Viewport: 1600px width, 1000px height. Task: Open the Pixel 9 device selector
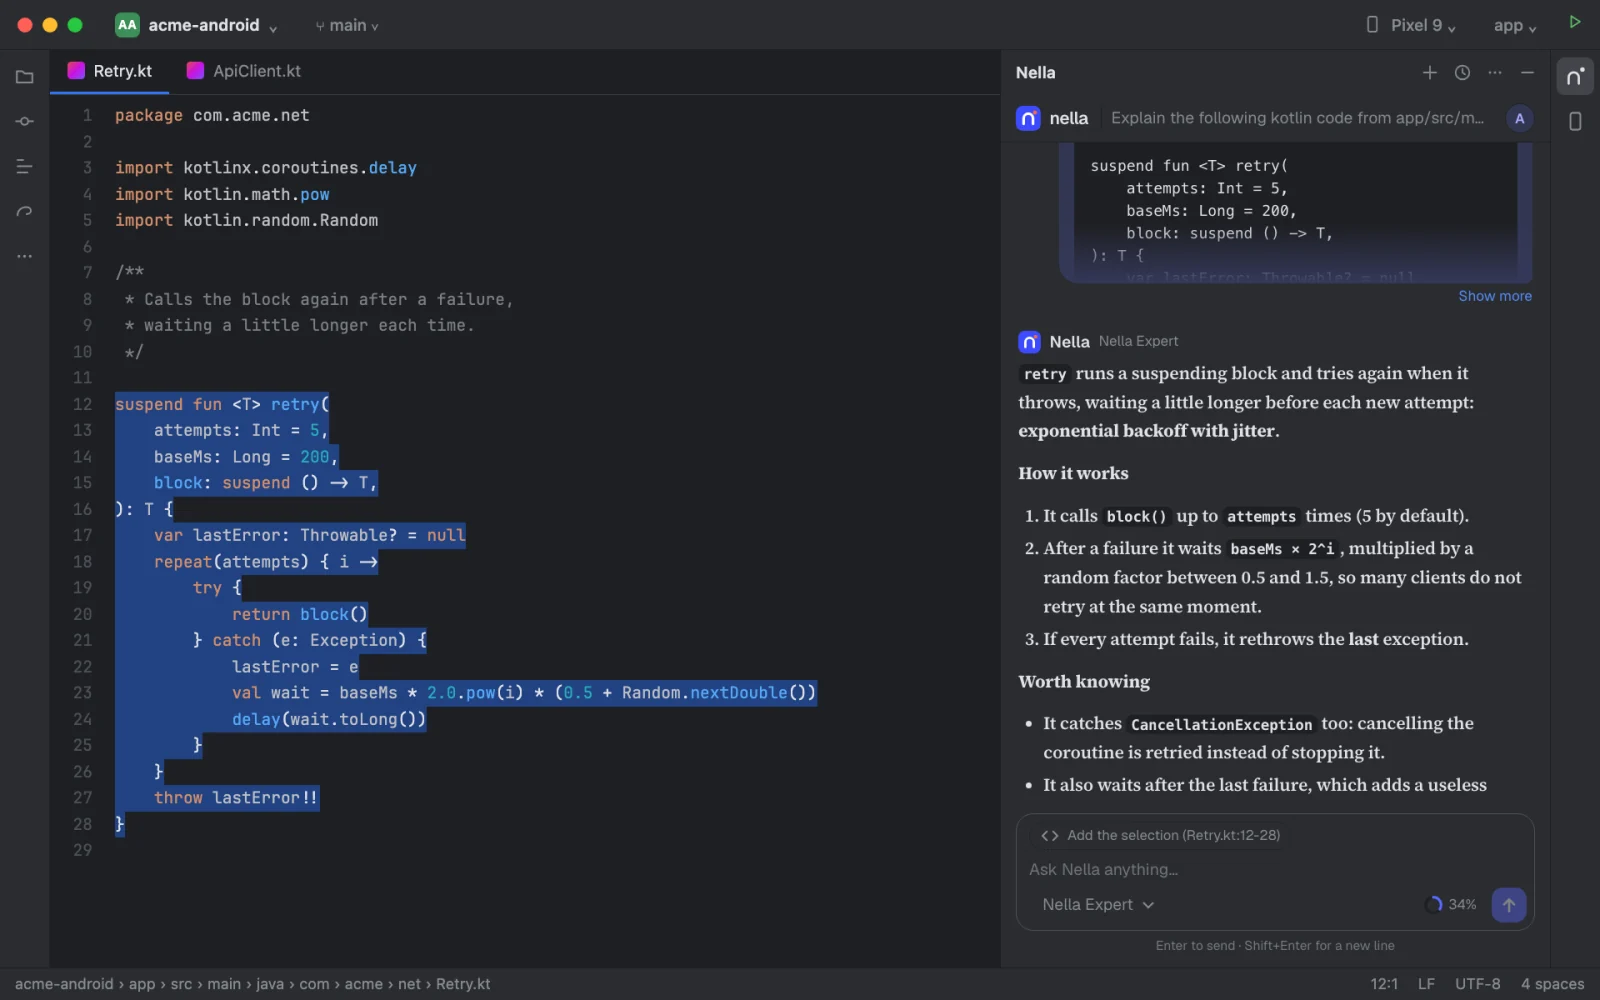[x=1411, y=26]
